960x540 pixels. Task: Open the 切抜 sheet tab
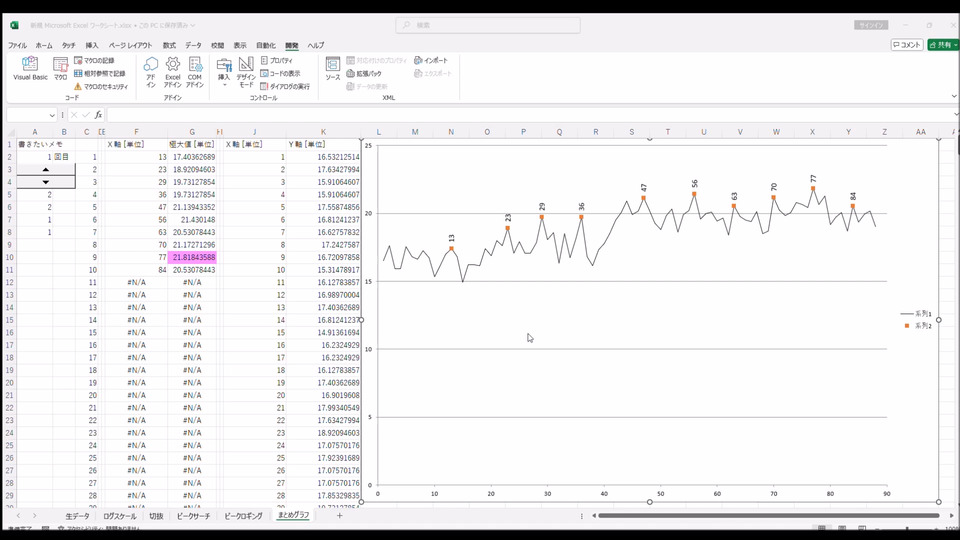(x=156, y=516)
